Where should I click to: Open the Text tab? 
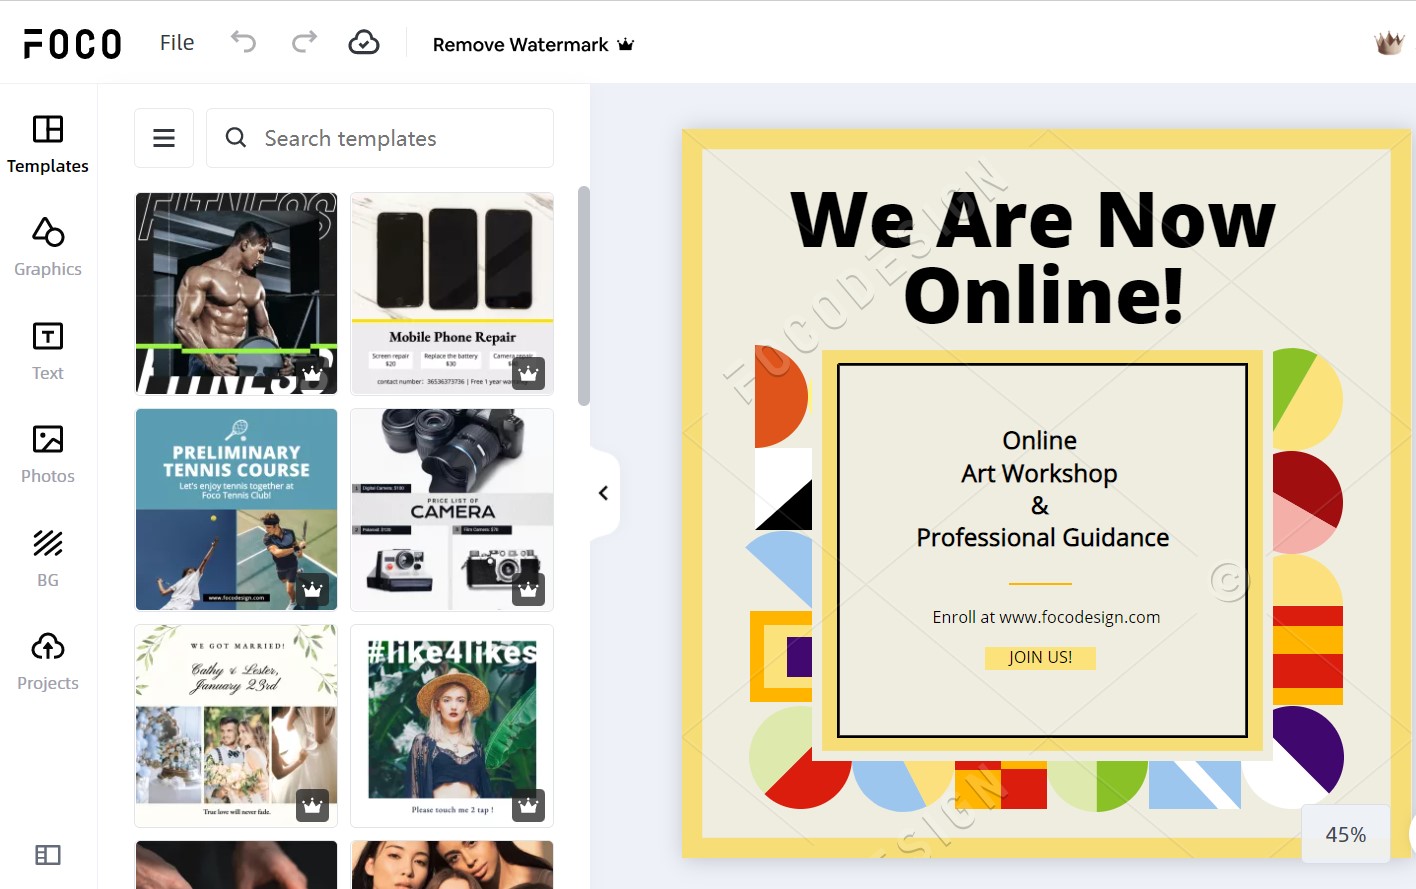[x=48, y=351]
